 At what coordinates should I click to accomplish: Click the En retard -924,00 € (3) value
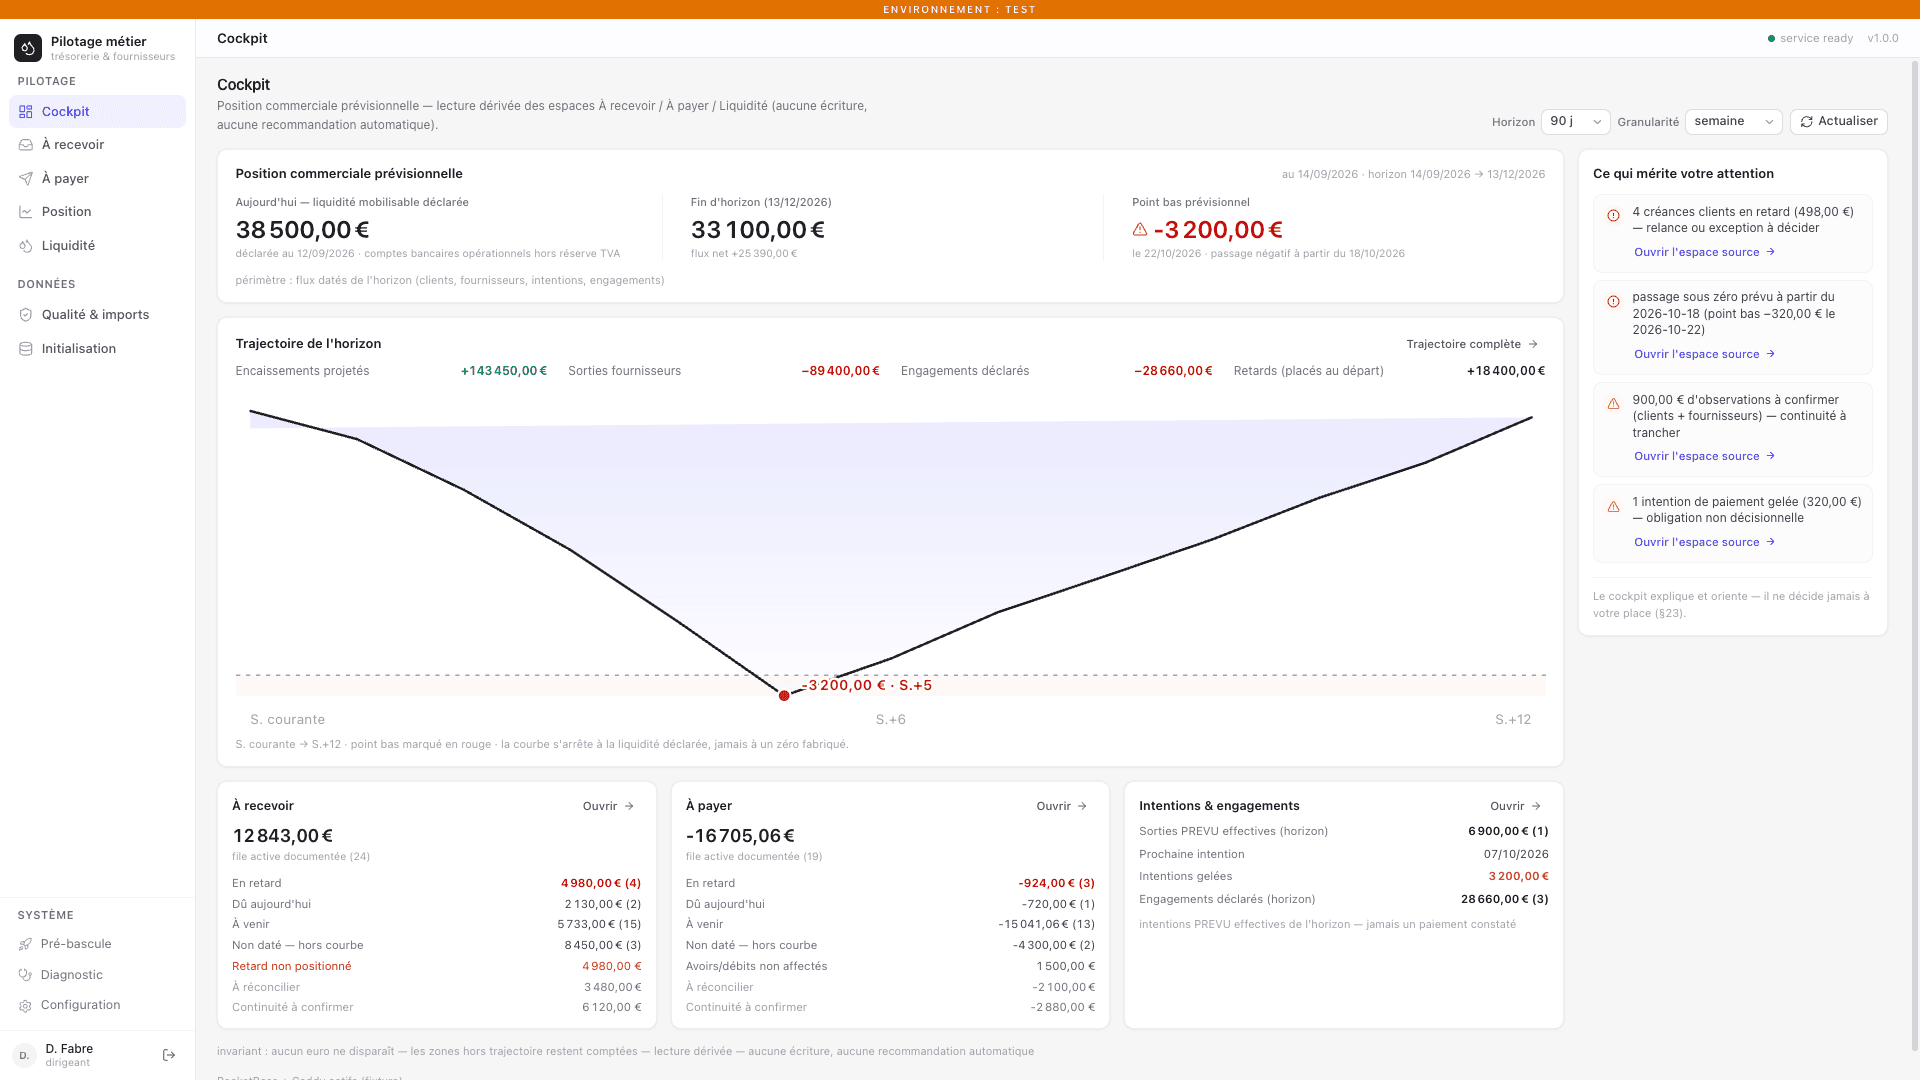click(1056, 883)
